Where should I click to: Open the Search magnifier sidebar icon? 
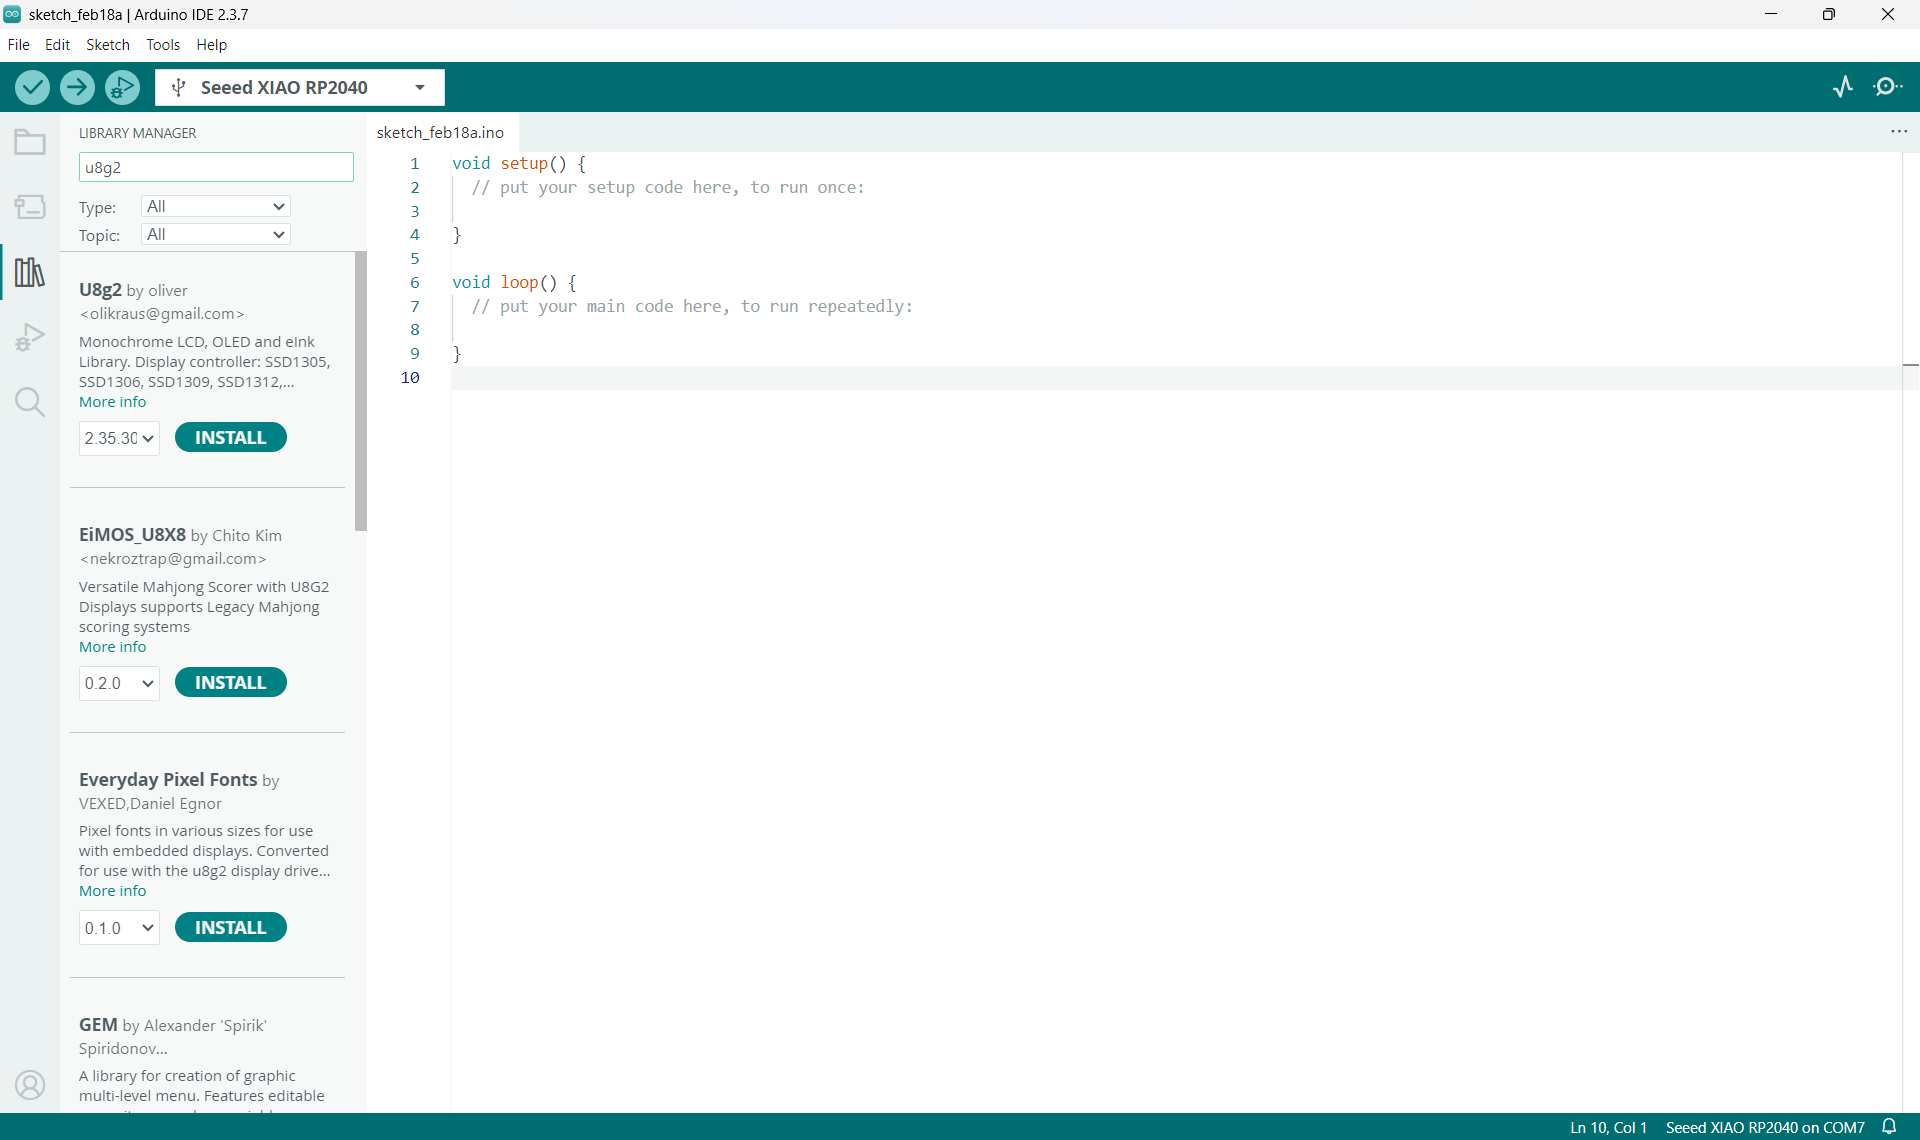[30, 402]
